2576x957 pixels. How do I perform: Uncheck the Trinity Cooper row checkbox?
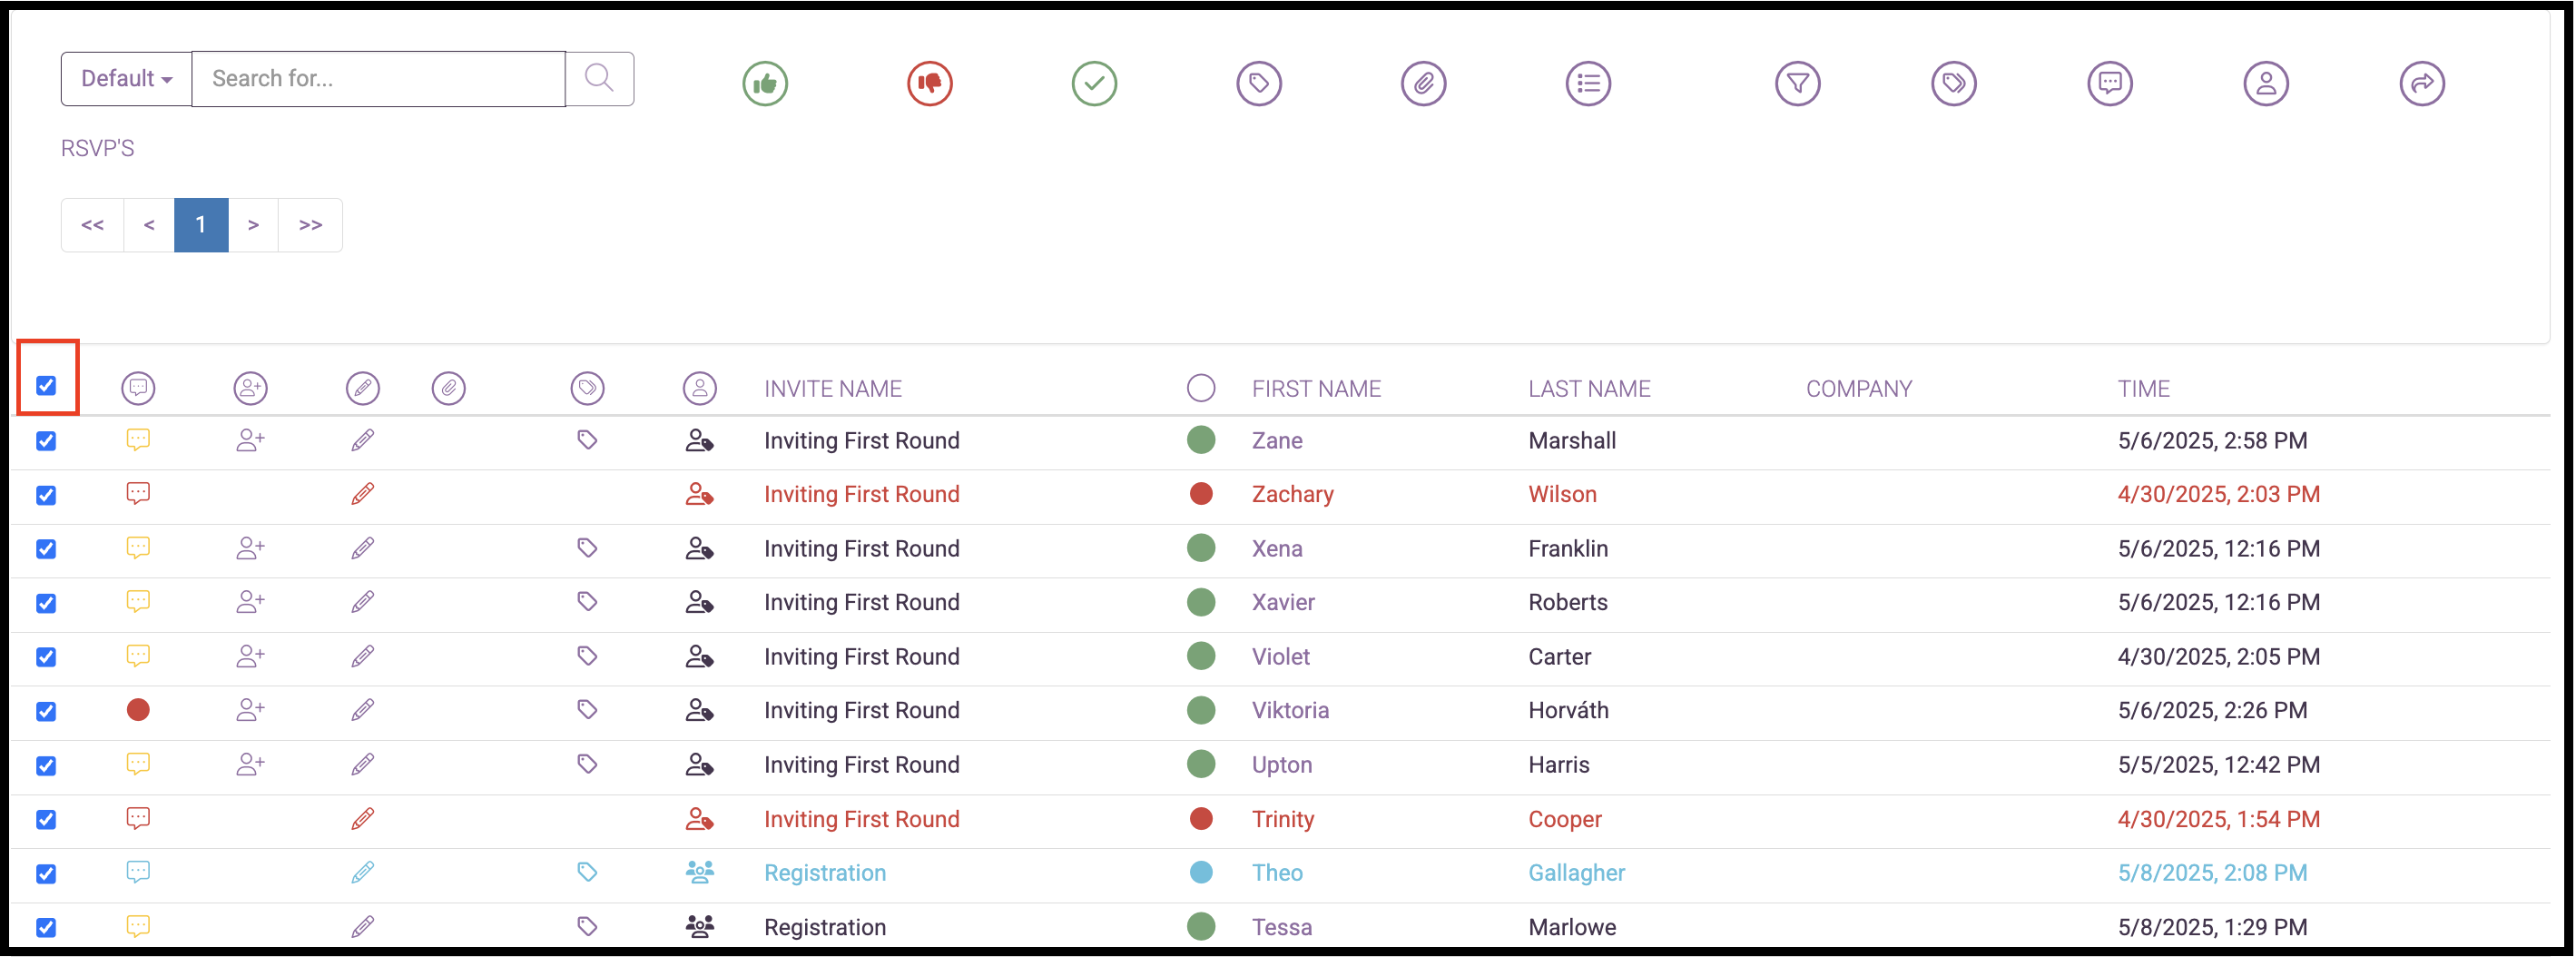[x=46, y=820]
